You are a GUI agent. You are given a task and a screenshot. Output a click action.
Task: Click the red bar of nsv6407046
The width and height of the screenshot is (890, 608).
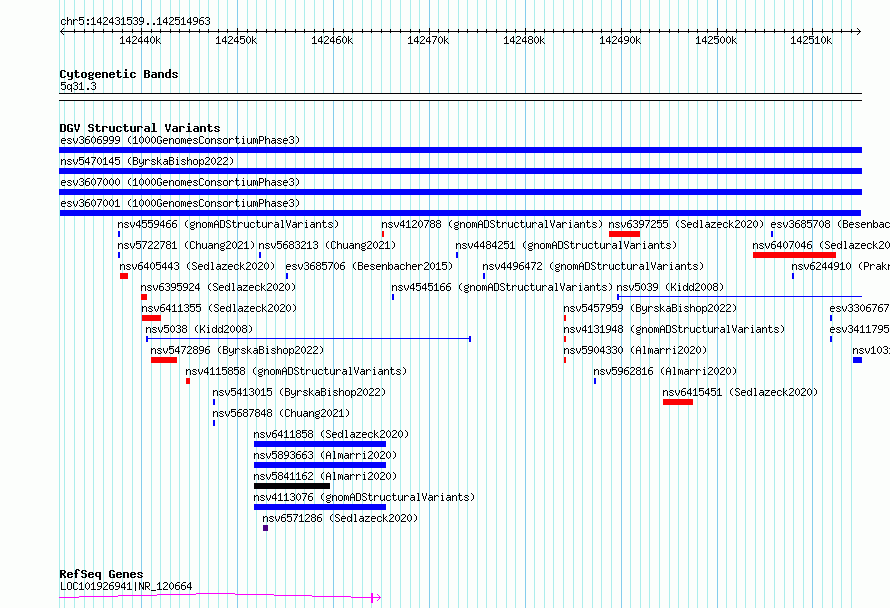(794, 255)
